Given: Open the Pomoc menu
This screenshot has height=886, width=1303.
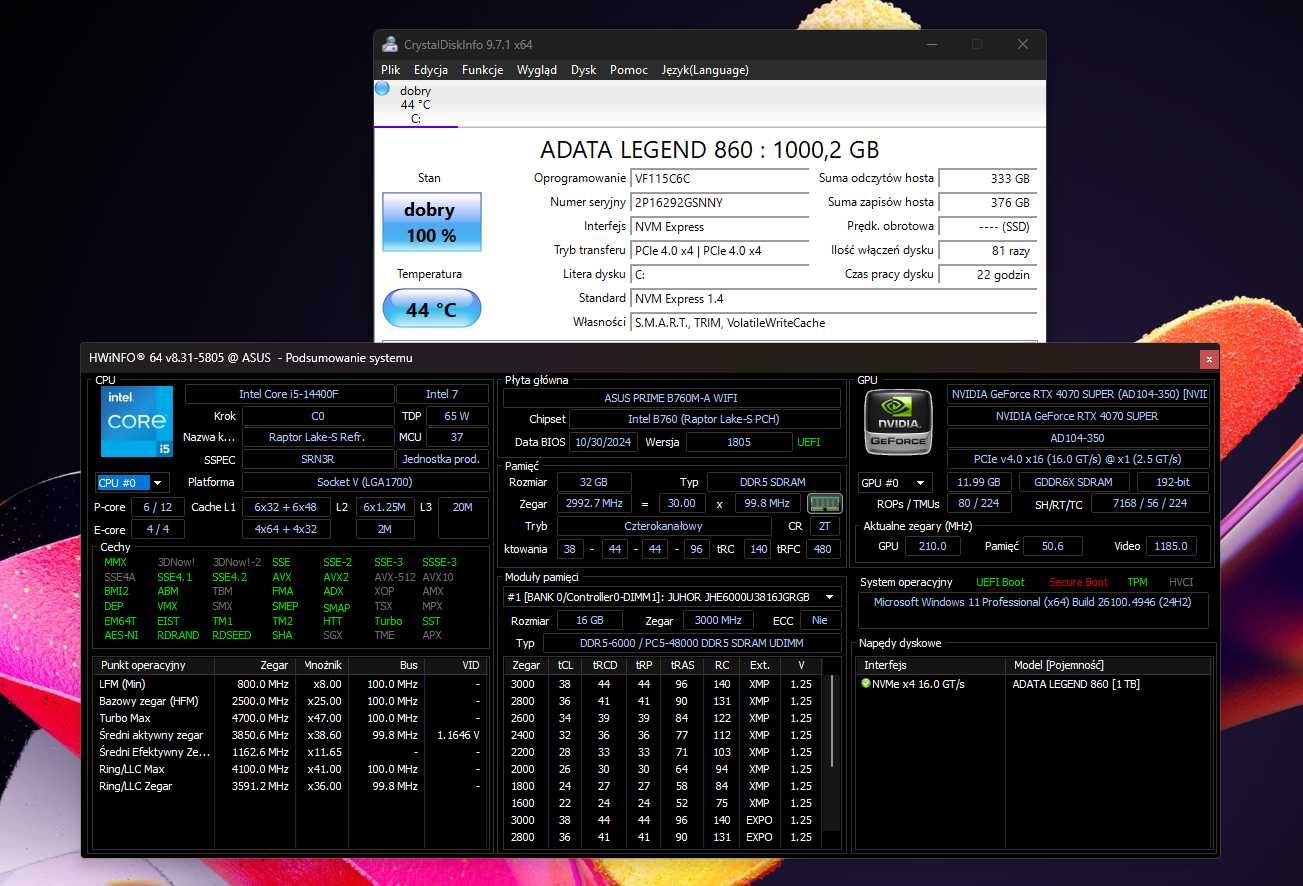Looking at the screenshot, I should tap(629, 70).
